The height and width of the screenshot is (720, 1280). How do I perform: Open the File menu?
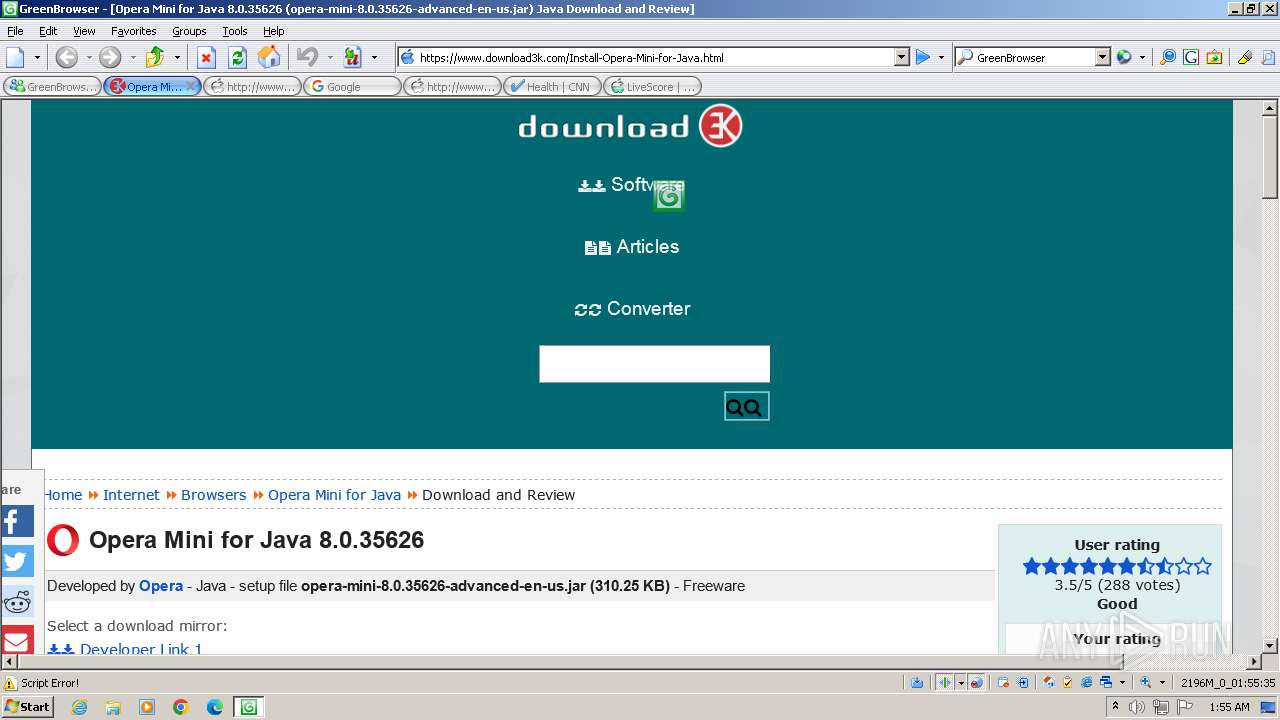click(x=15, y=31)
